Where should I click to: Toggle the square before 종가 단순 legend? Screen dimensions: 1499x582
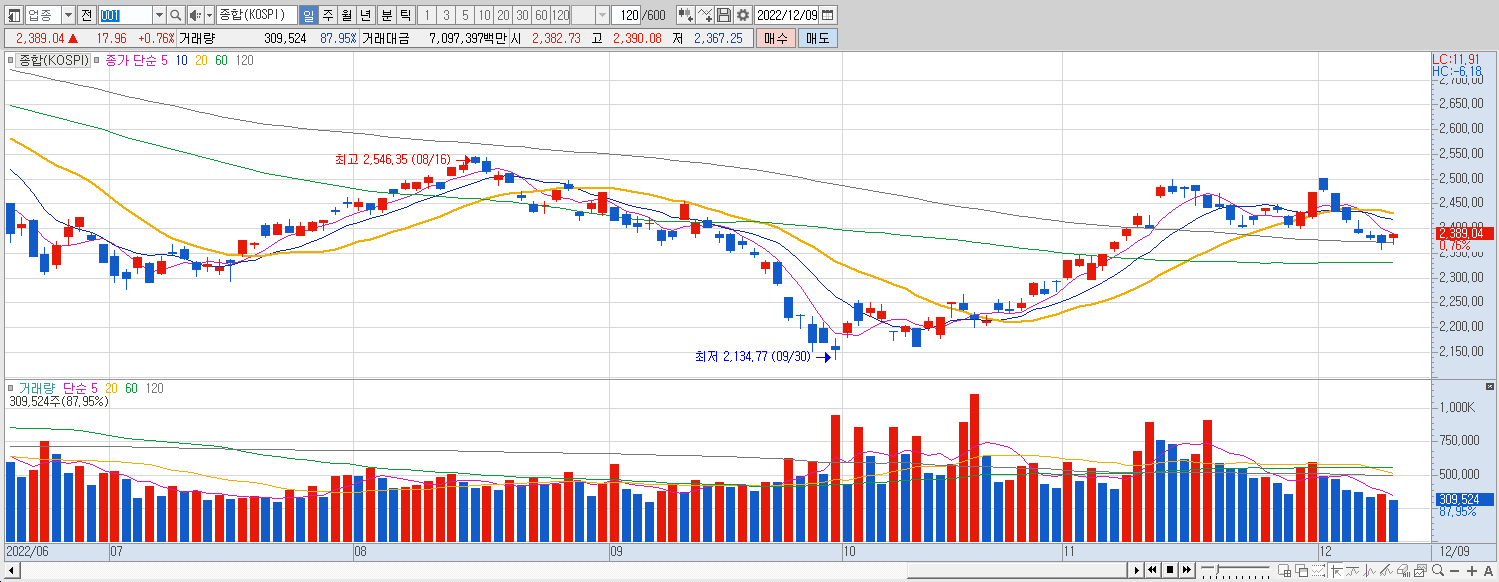click(98, 61)
